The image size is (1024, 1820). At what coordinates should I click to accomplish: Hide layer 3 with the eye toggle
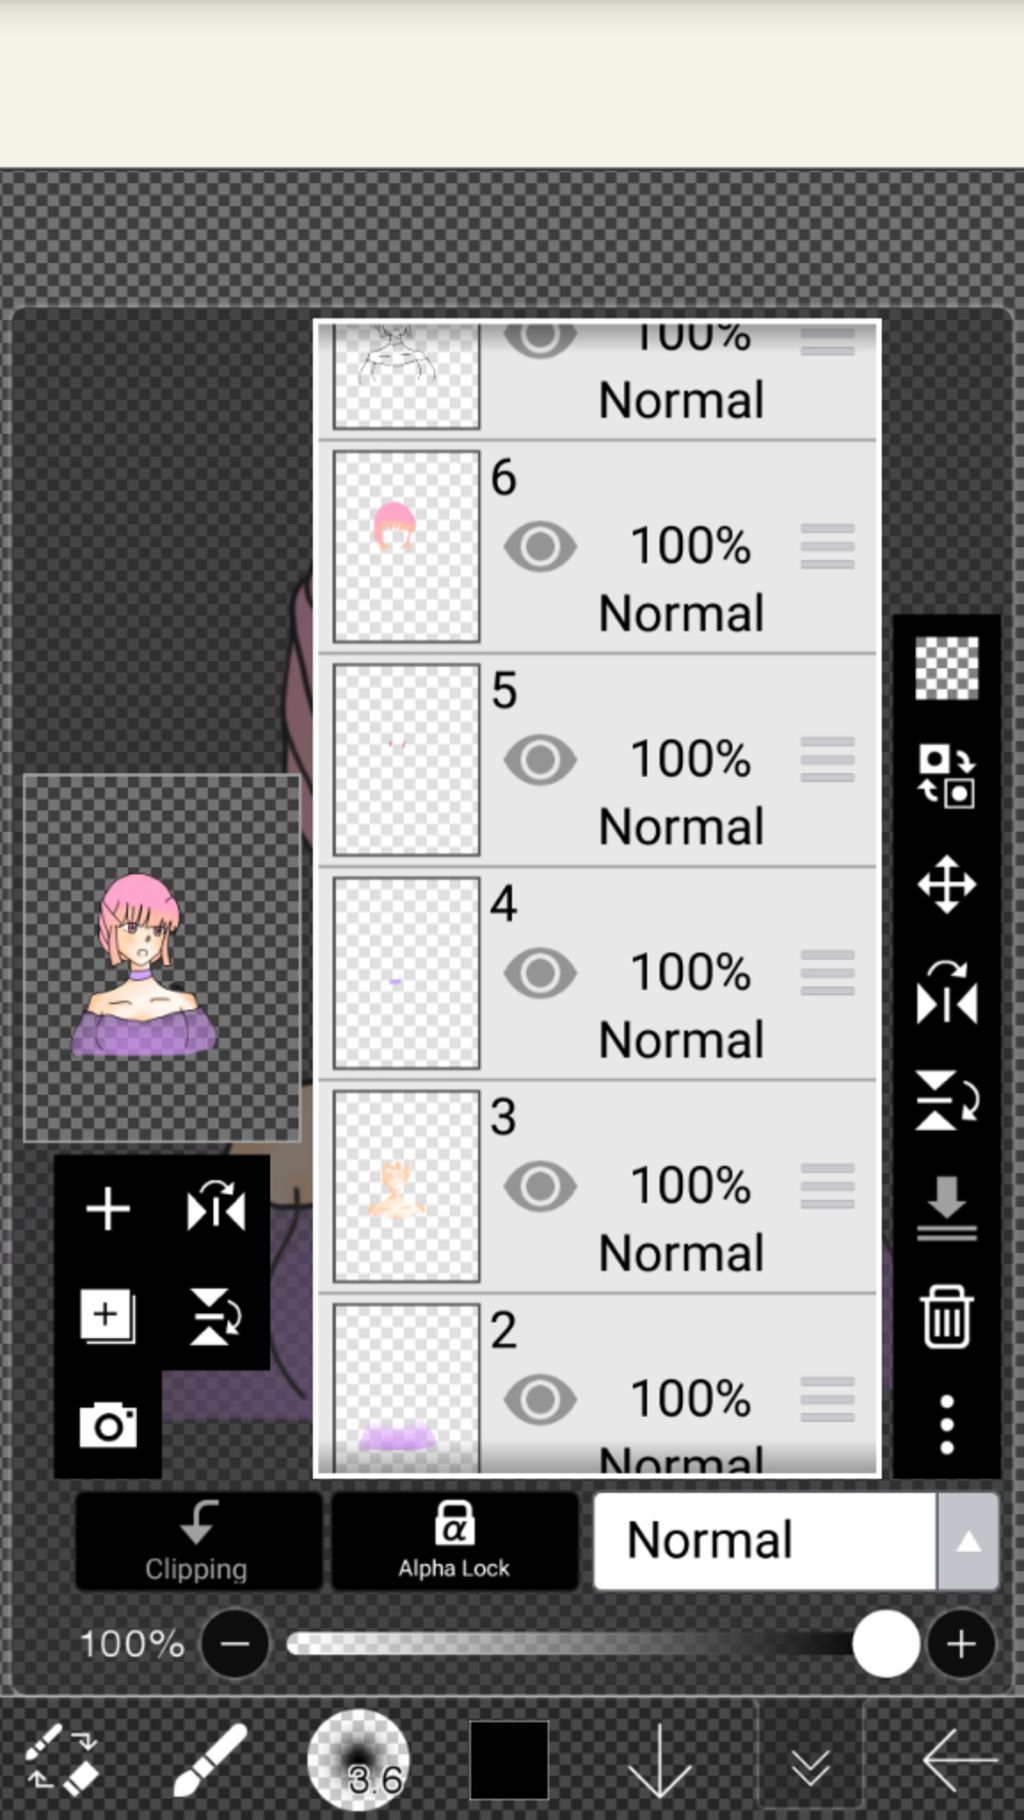540,1186
